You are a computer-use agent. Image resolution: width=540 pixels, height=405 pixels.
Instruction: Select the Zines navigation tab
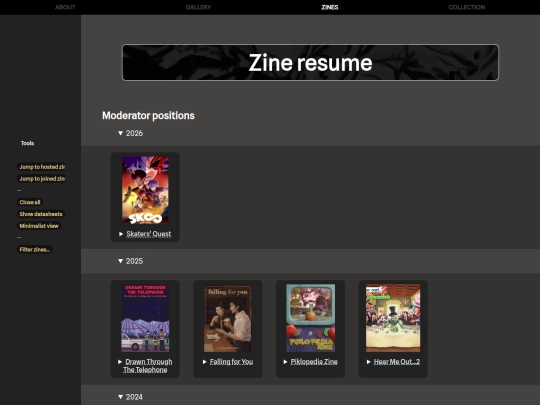click(x=330, y=7)
